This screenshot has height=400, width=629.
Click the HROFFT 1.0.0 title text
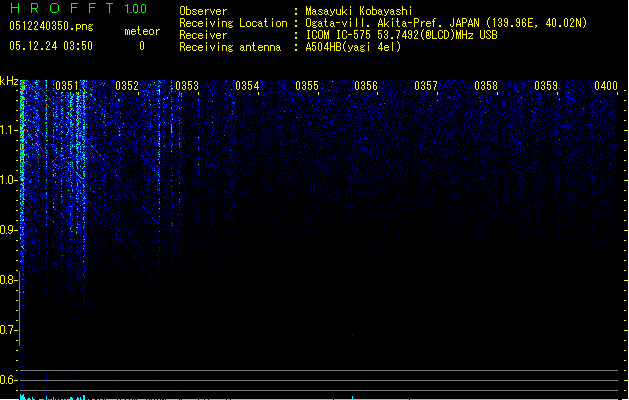pos(78,8)
